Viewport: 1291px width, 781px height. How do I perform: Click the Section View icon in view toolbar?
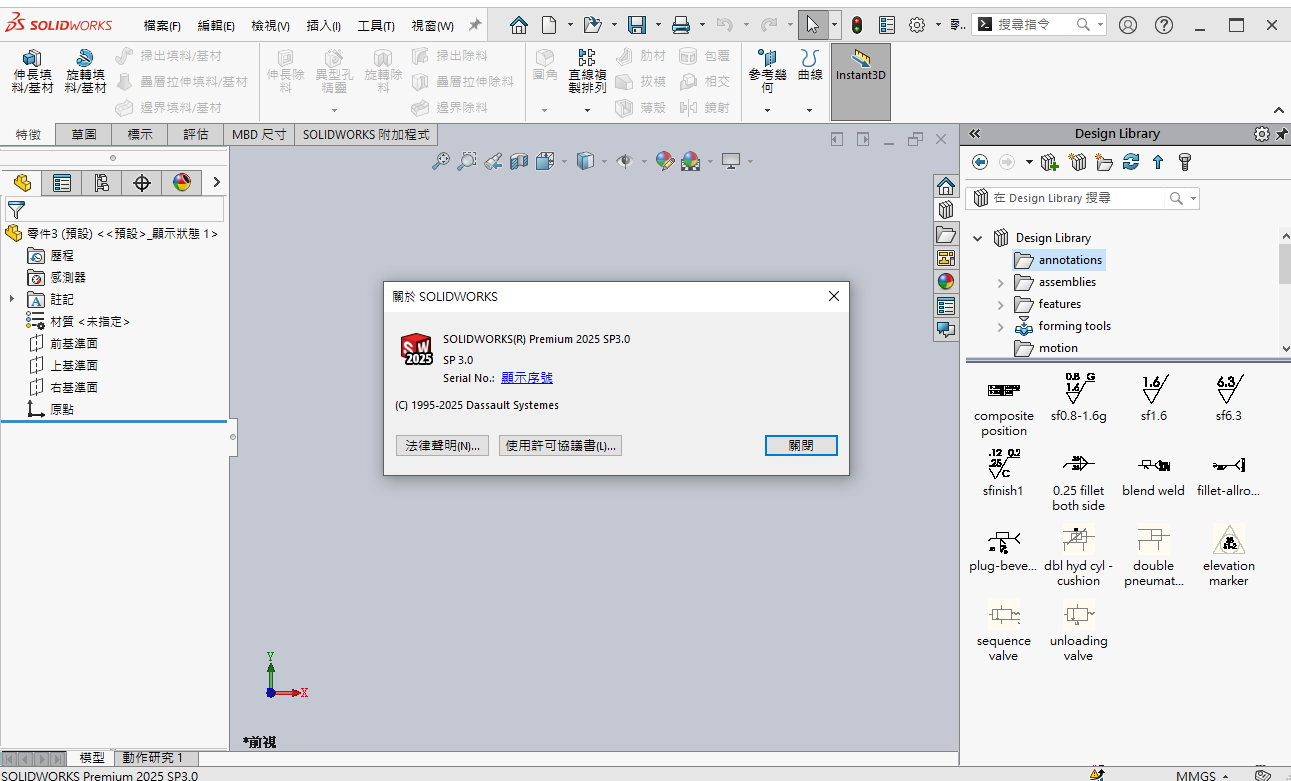(519, 161)
